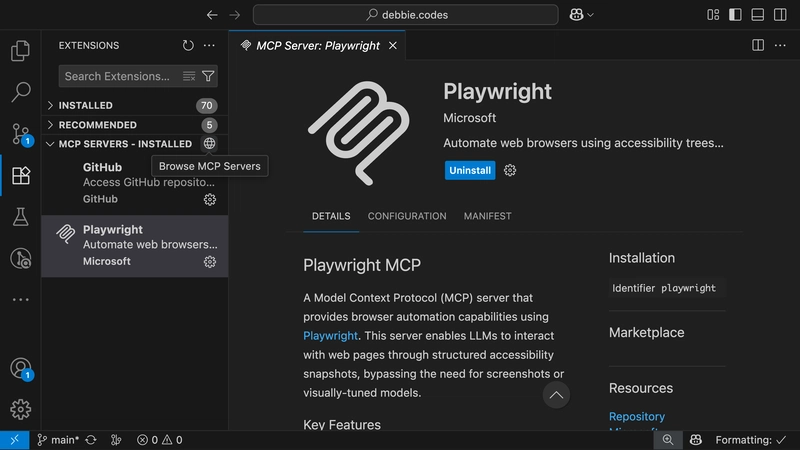Viewport: 800px width, 450px height.
Task: Select the MCP Server: Playwright editor tab
Action: [x=317, y=45]
